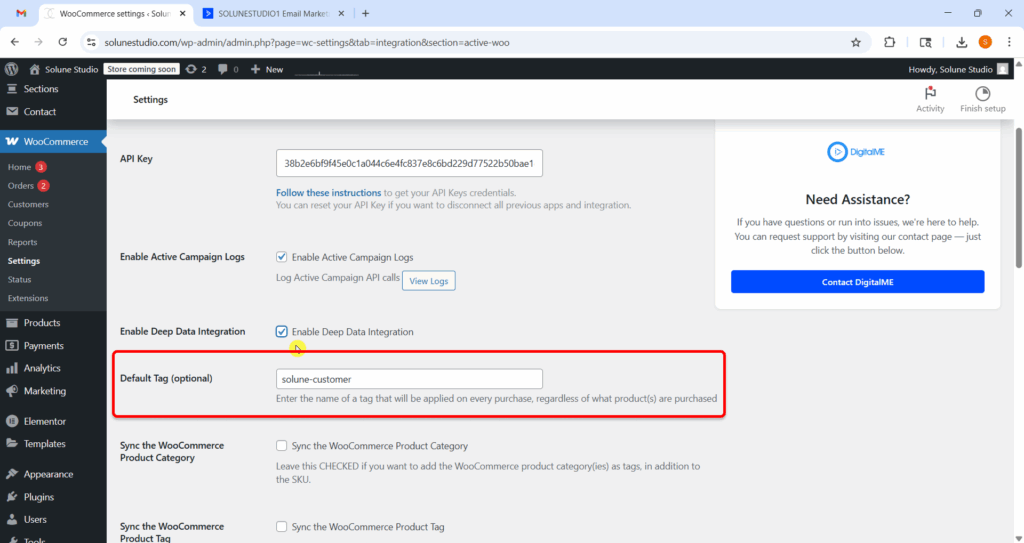Open Appearance in the sidebar
Image resolution: width=1024 pixels, height=543 pixels.
pos(48,474)
